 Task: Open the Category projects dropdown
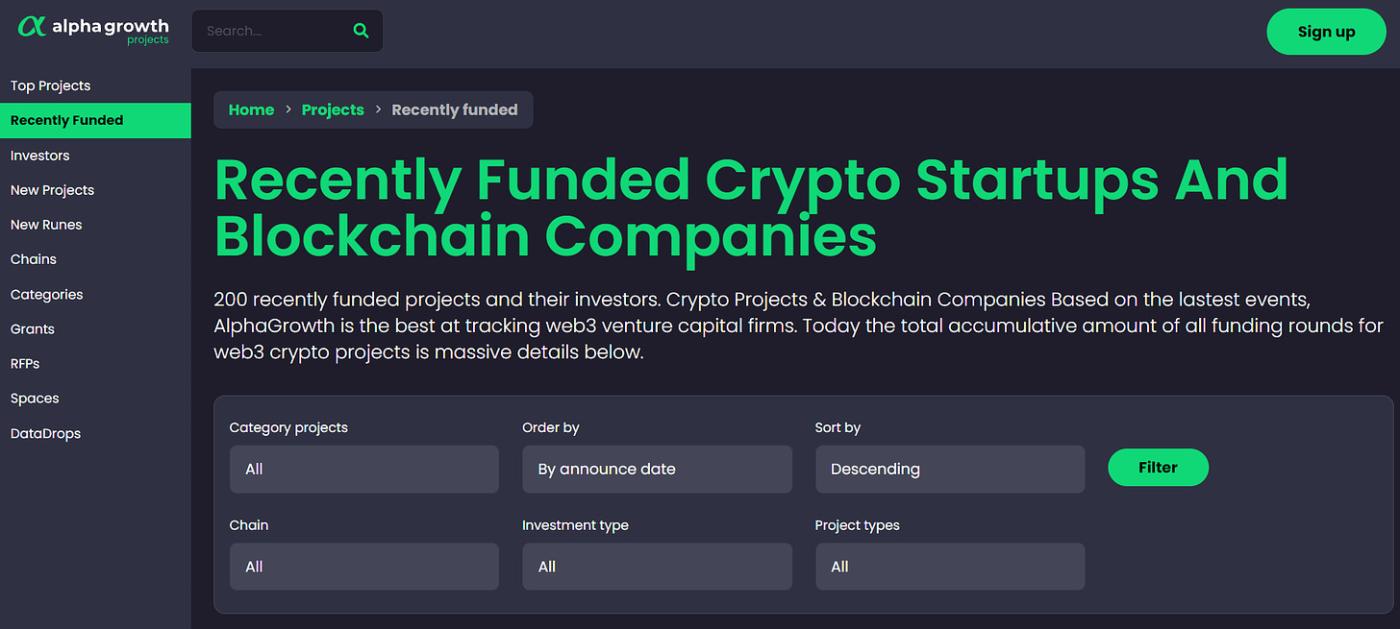364,469
